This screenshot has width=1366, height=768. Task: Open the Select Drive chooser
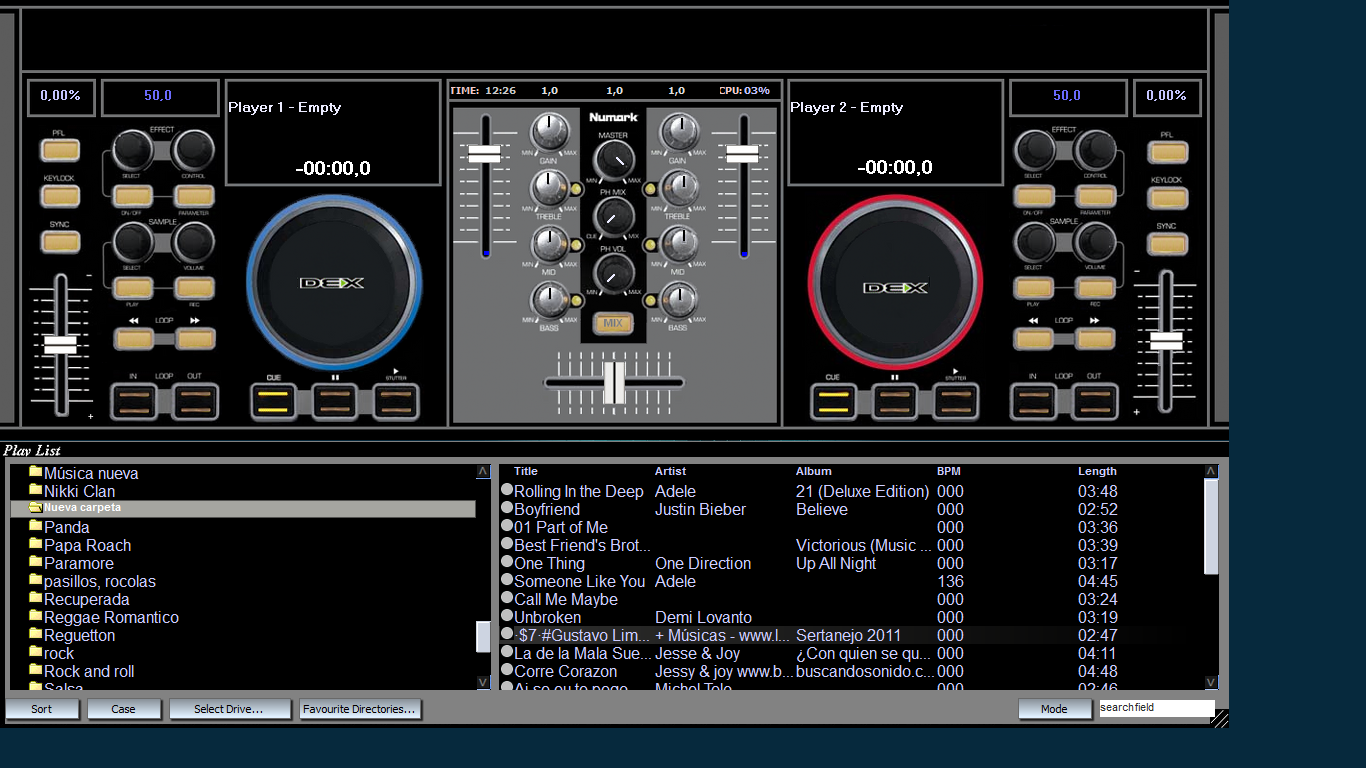click(x=230, y=708)
